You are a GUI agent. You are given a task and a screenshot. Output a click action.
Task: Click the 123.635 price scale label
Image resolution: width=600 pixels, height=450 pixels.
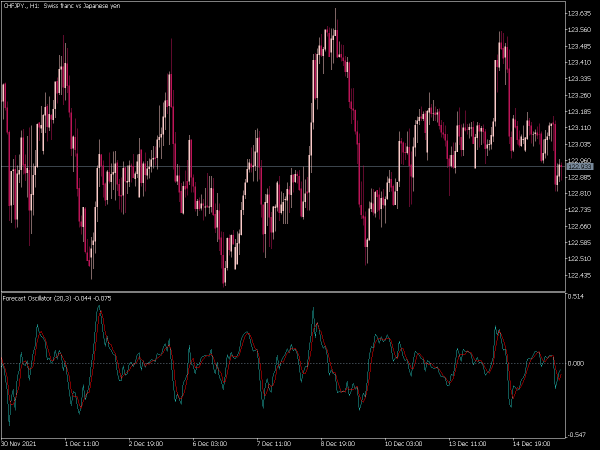[579, 13]
